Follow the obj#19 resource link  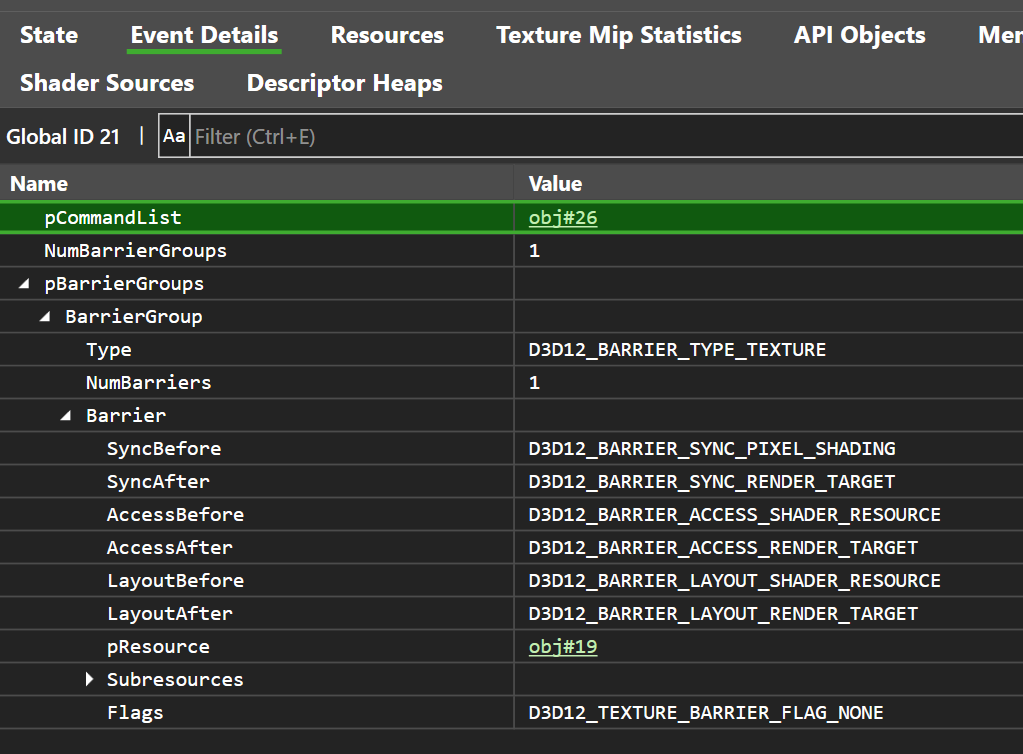click(563, 647)
